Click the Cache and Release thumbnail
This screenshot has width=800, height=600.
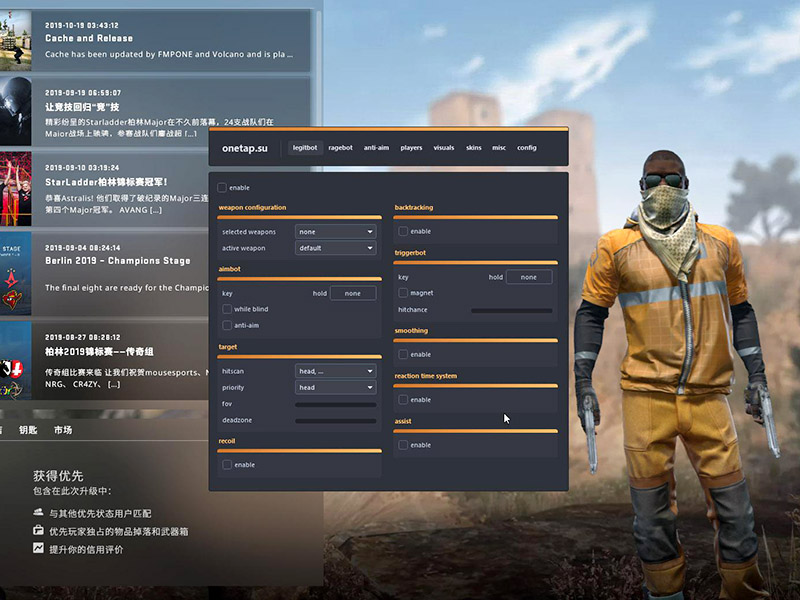[x=15, y=41]
